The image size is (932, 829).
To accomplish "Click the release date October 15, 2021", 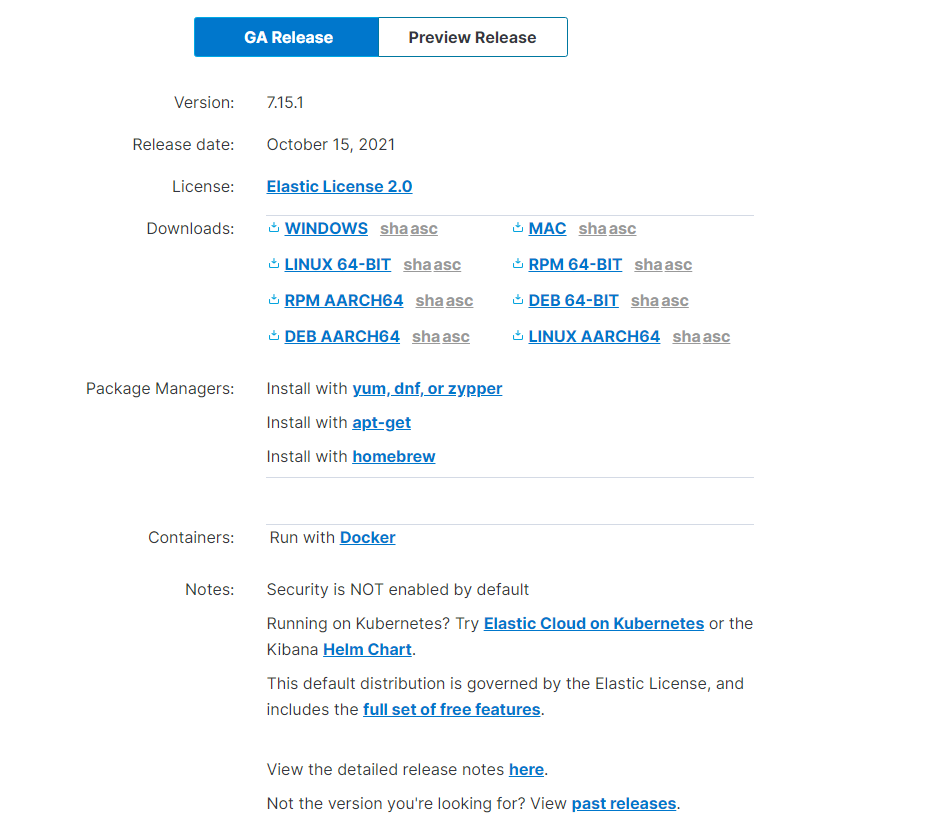I will pyautogui.click(x=330, y=144).
